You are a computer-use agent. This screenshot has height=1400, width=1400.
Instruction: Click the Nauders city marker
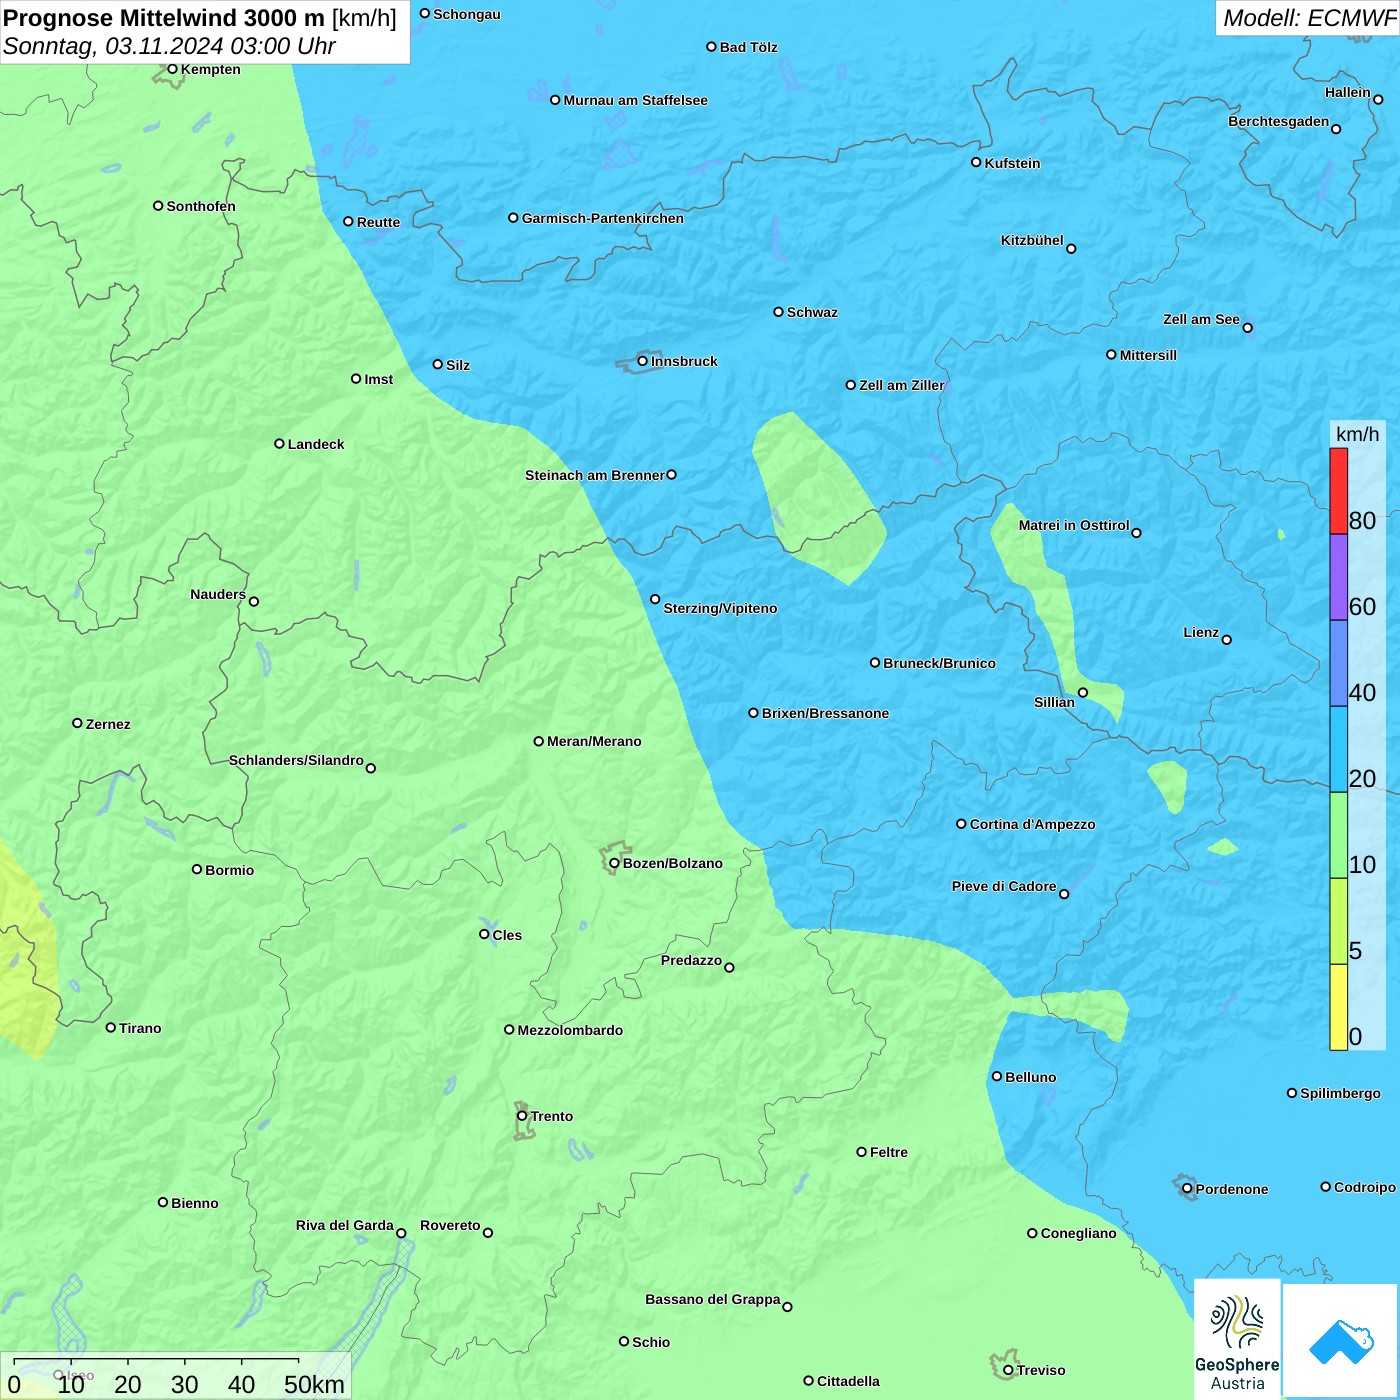point(254,602)
